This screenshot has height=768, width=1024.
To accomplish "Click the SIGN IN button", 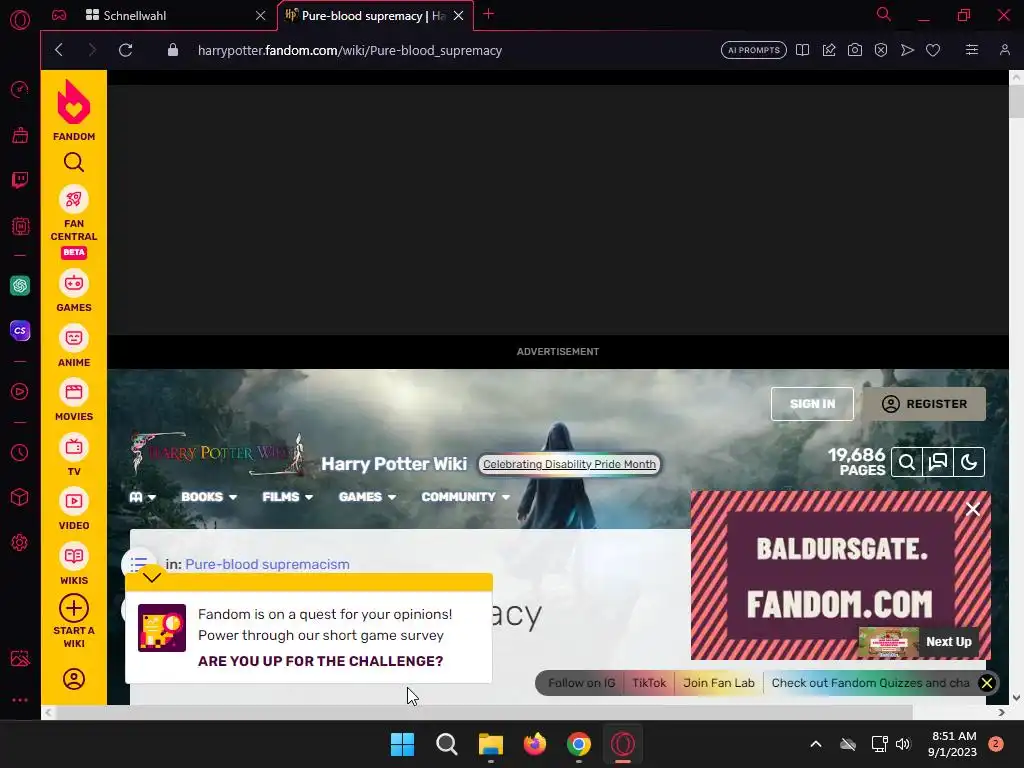I will click(x=812, y=404).
